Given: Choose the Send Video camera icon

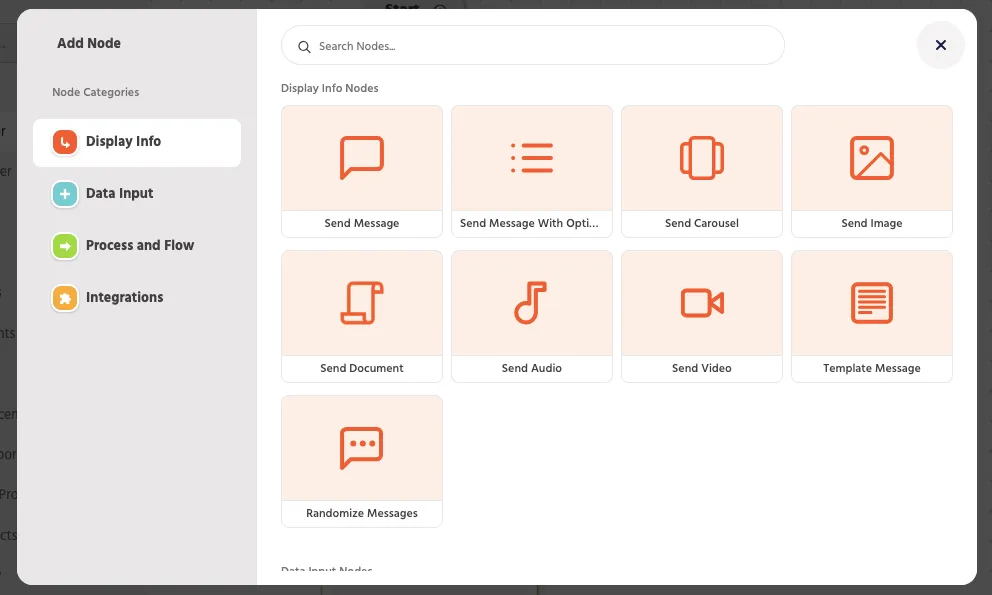Looking at the screenshot, I should (702, 303).
